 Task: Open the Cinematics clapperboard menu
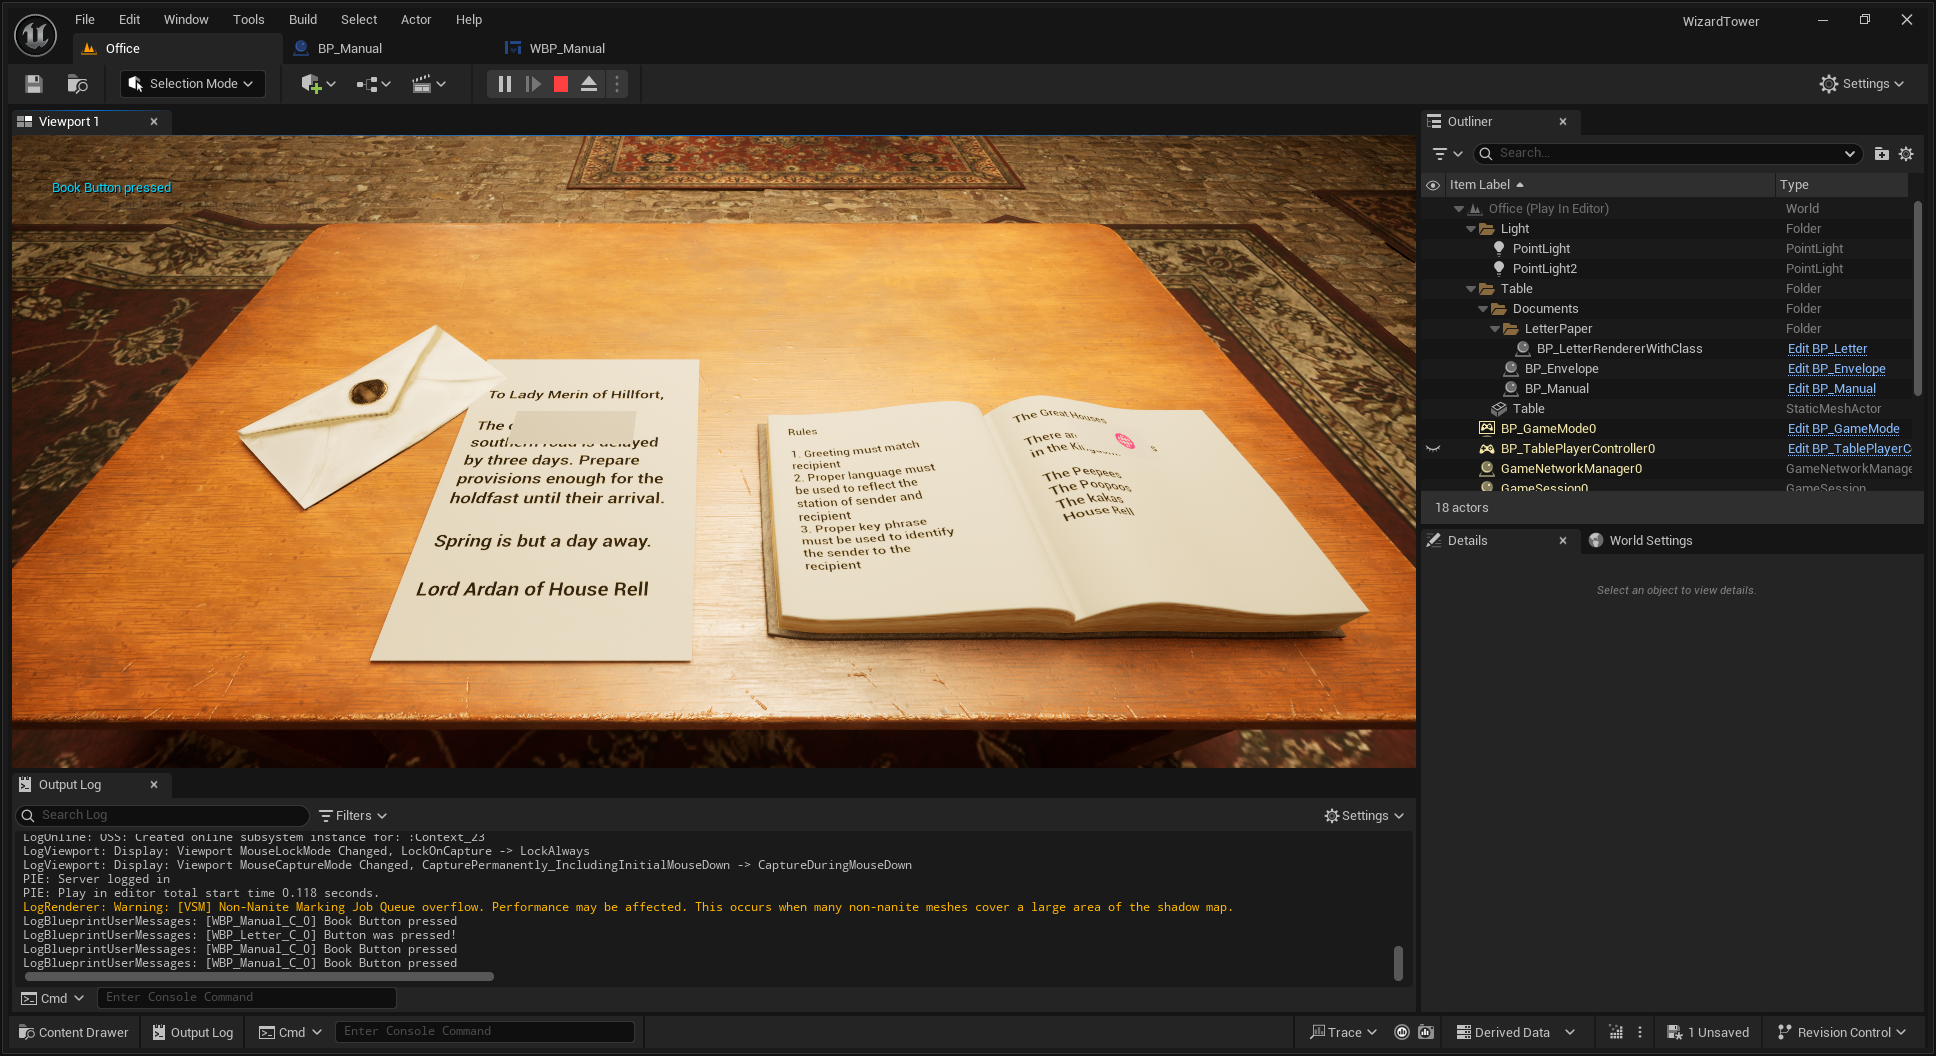point(428,84)
